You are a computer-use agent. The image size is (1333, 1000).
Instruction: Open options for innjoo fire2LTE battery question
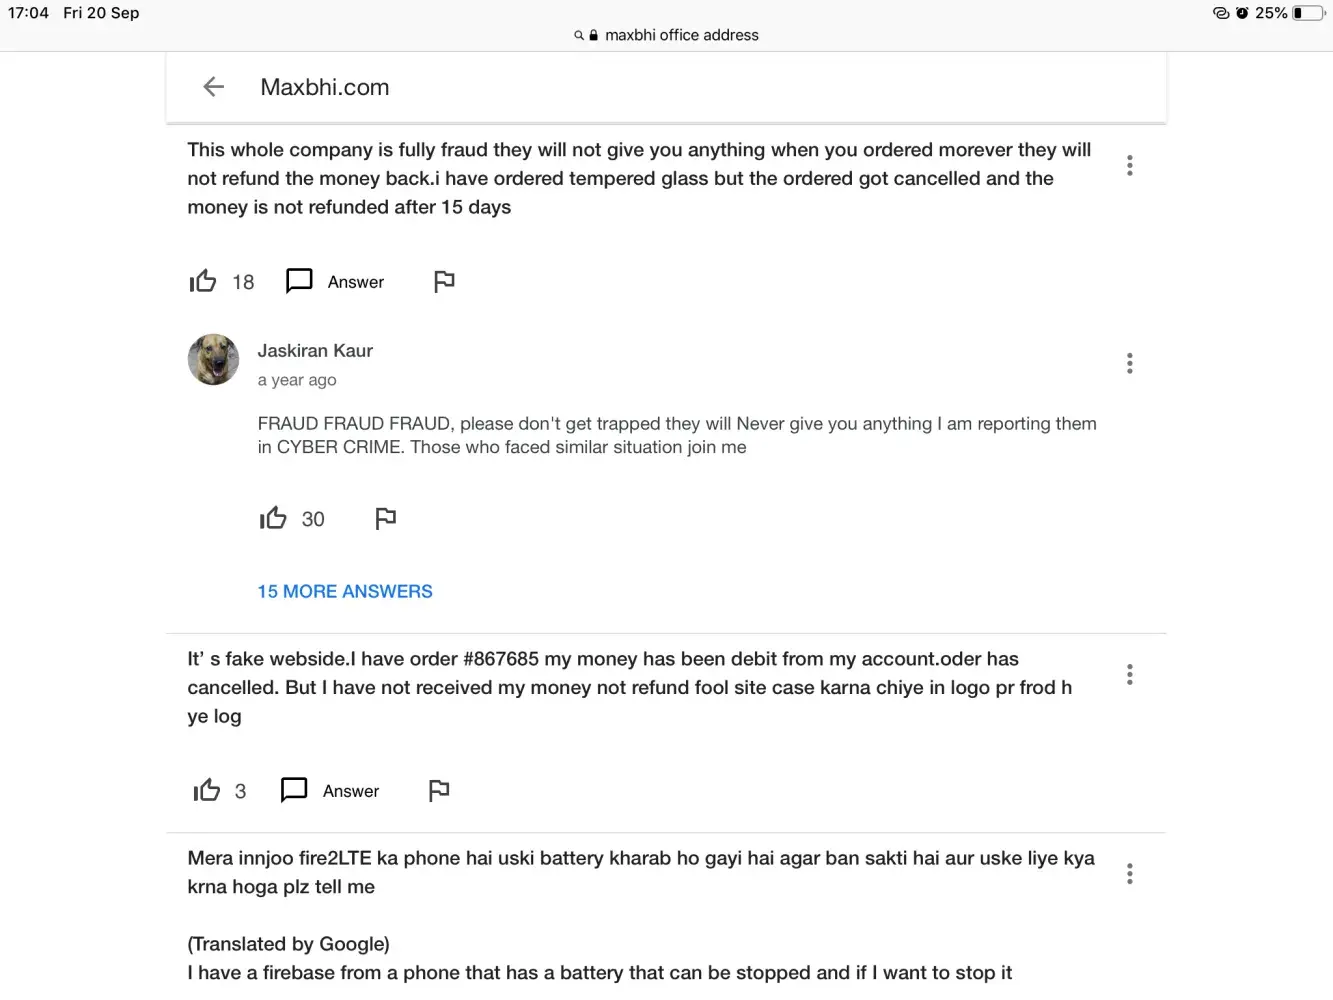pyautogui.click(x=1129, y=873)
